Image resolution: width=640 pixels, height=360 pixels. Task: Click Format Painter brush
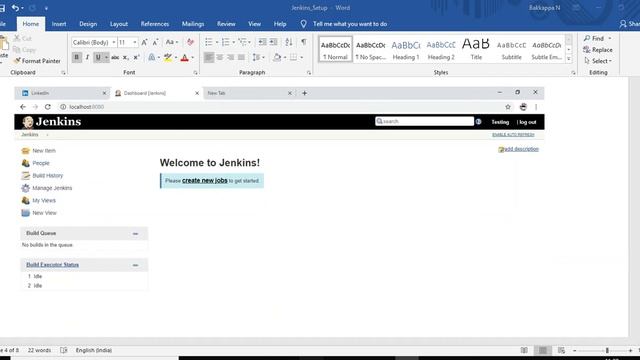click(x=37, y=61)
